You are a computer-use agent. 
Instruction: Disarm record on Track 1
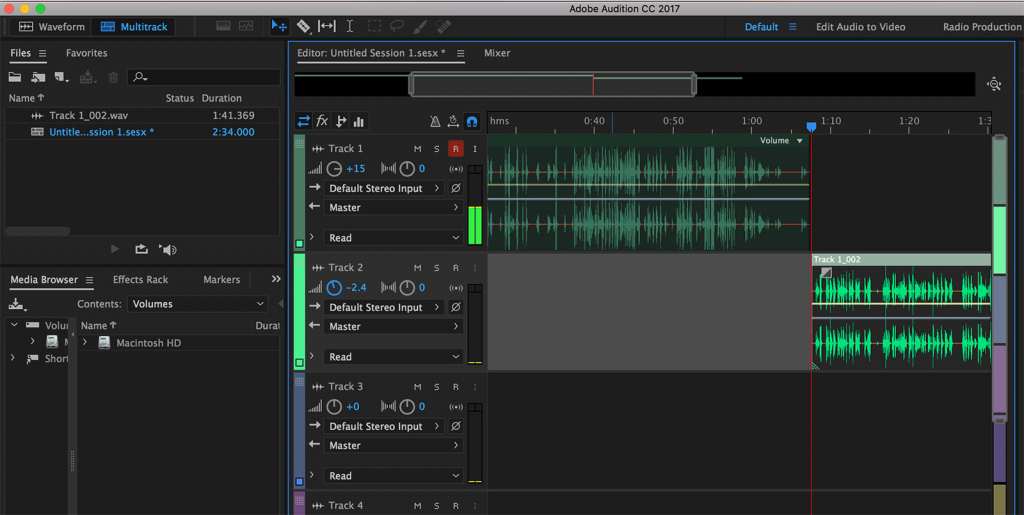456,149
